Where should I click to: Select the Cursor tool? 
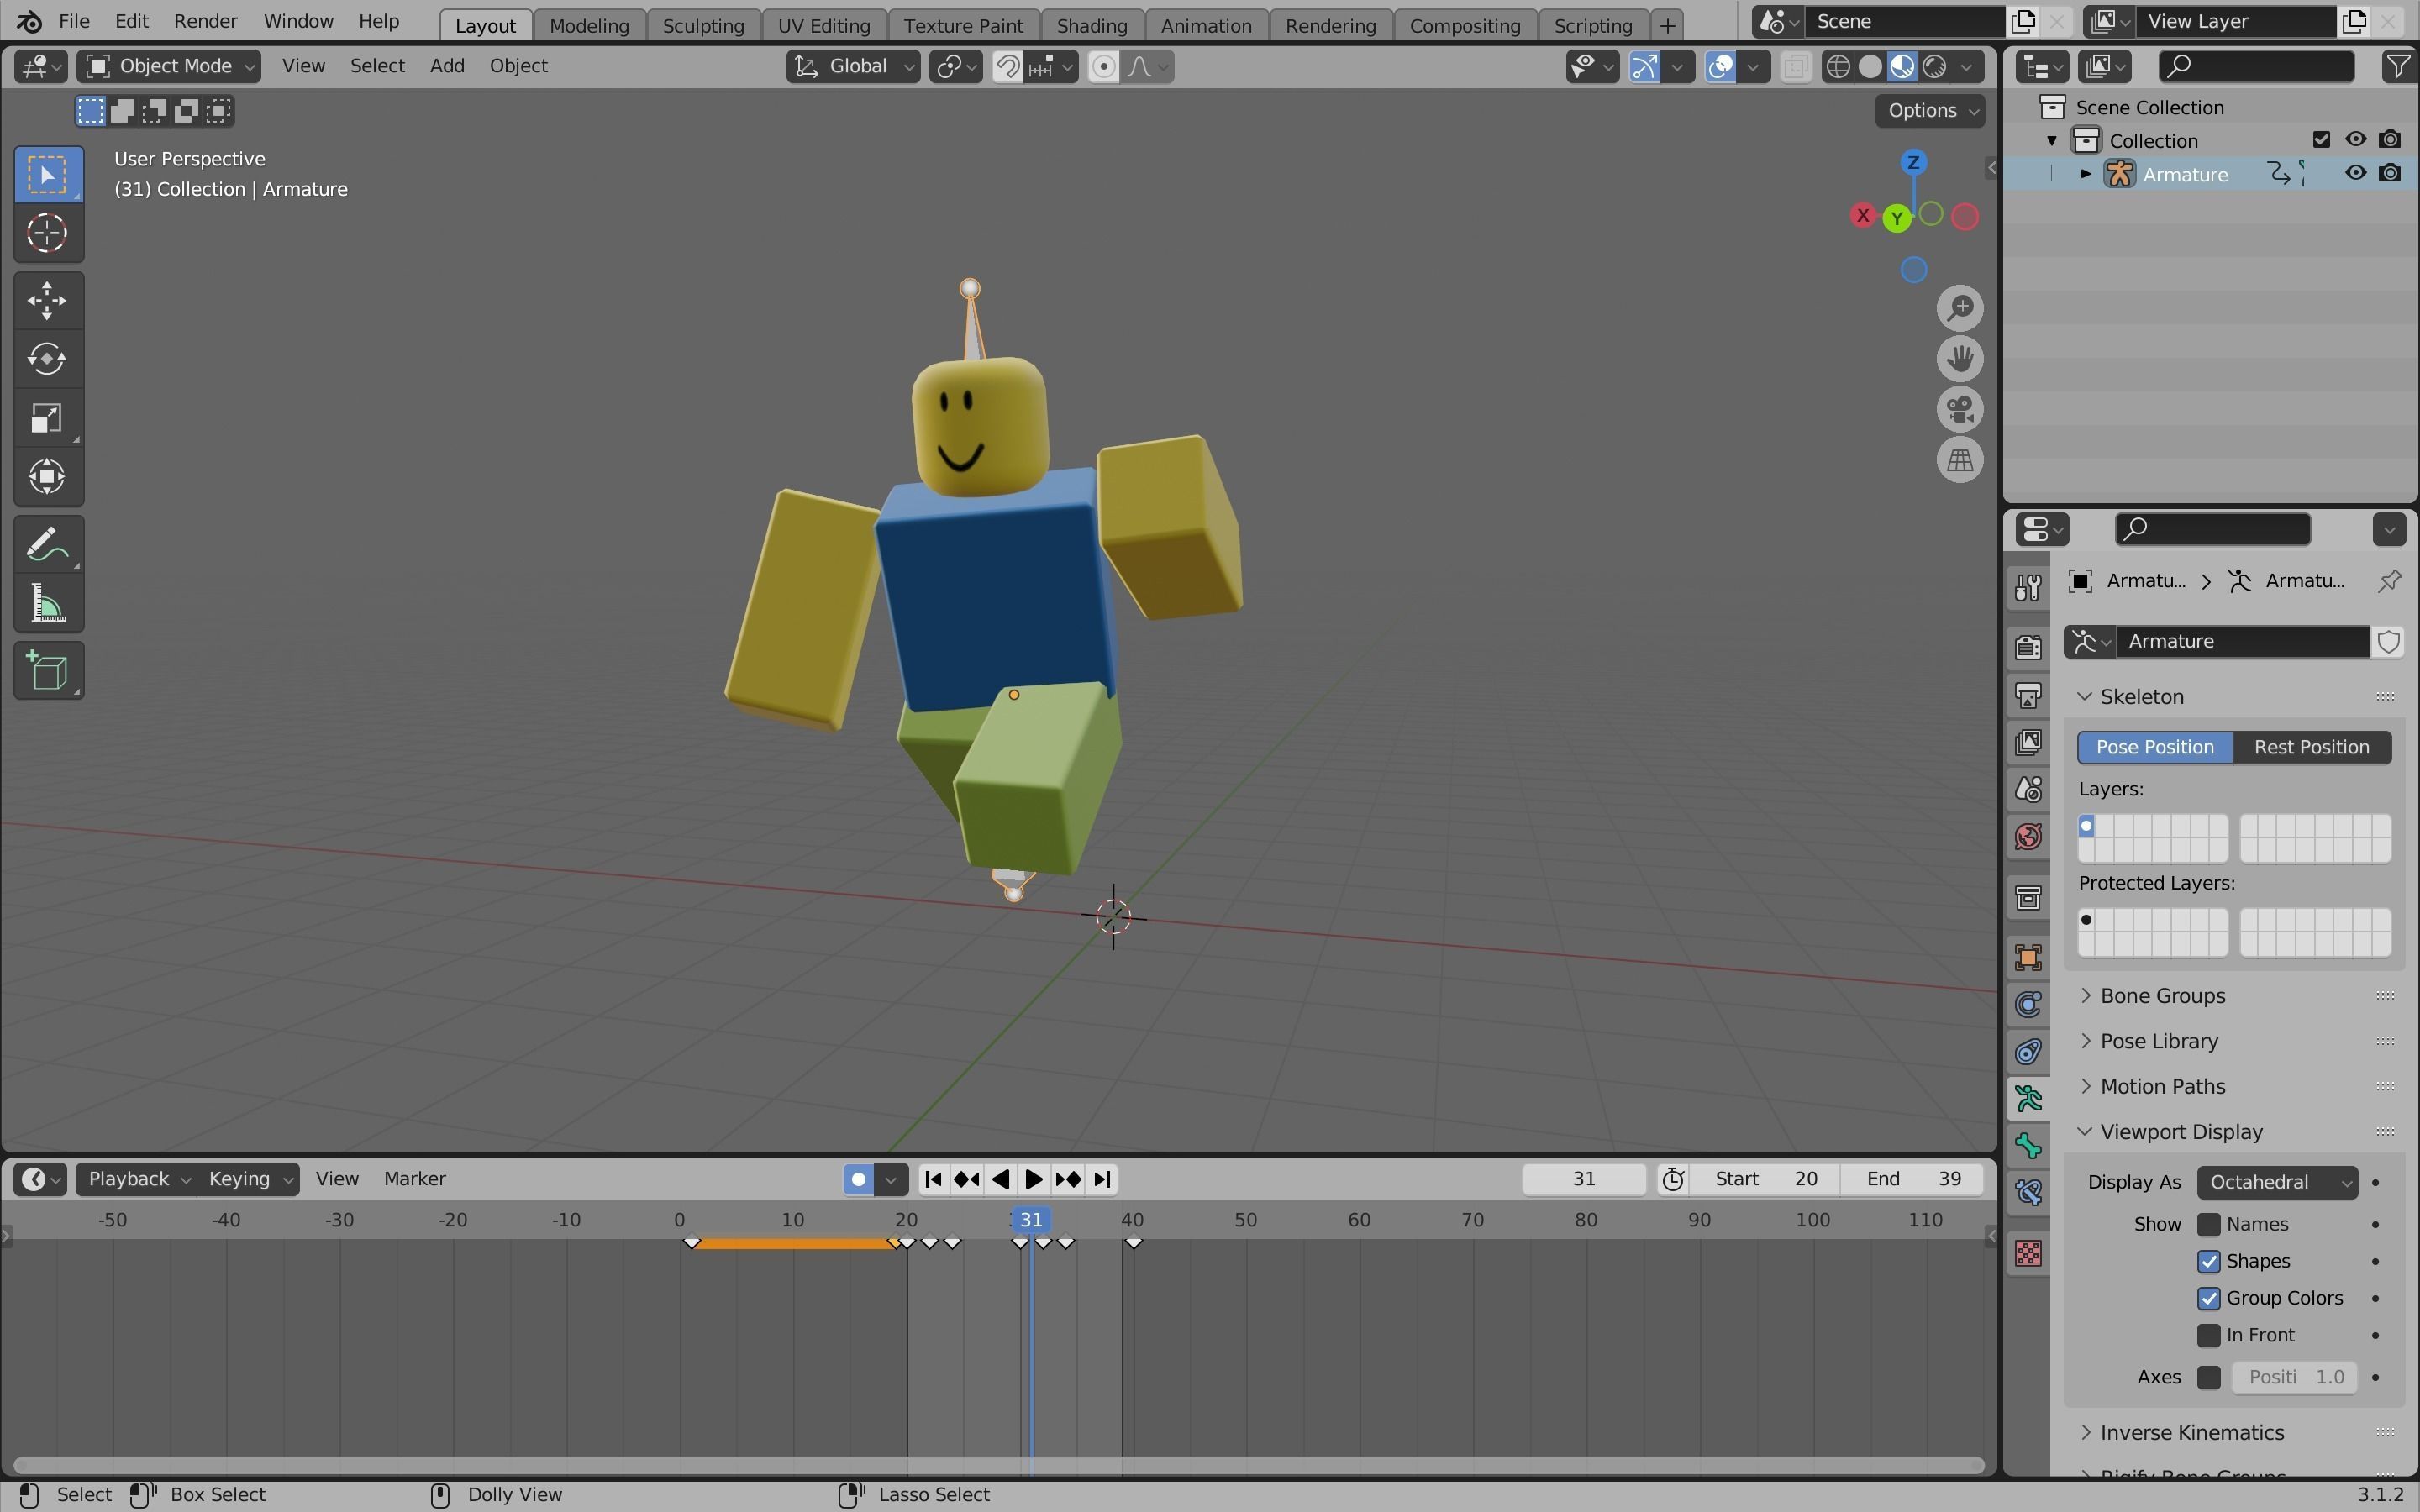[48, 234]
